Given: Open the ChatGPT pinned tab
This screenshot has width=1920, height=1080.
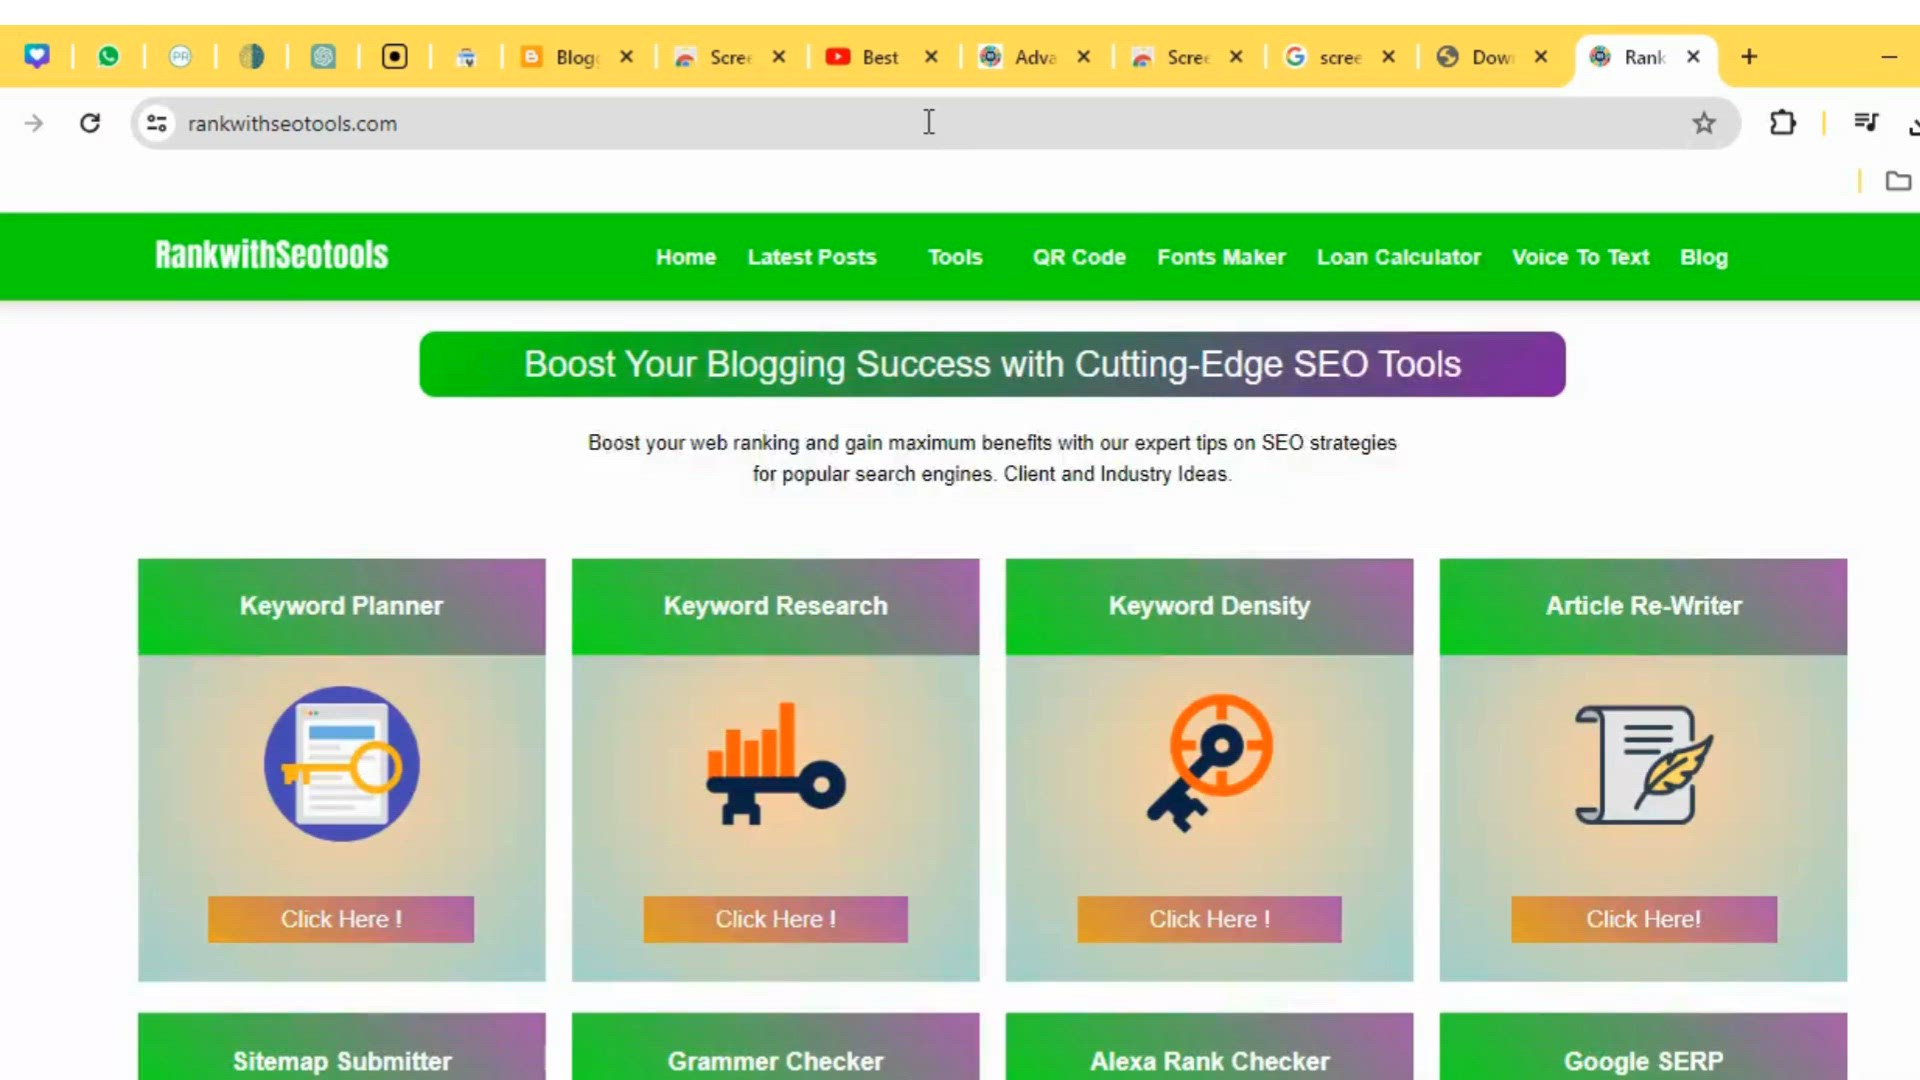Looking at the screenshot, I should (323, 56).
